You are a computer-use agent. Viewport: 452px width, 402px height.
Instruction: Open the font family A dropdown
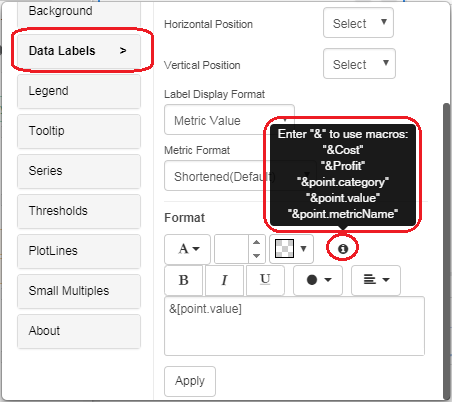click(187, 249)
